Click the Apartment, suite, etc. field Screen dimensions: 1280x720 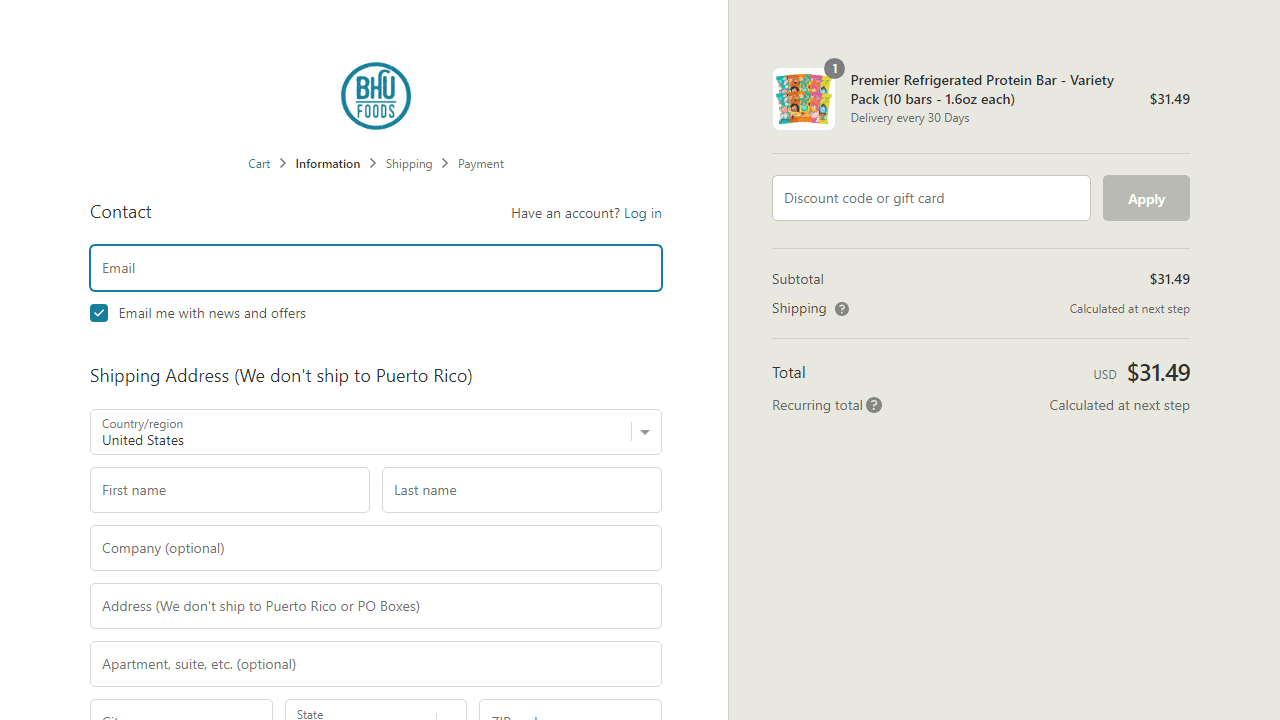375,664
